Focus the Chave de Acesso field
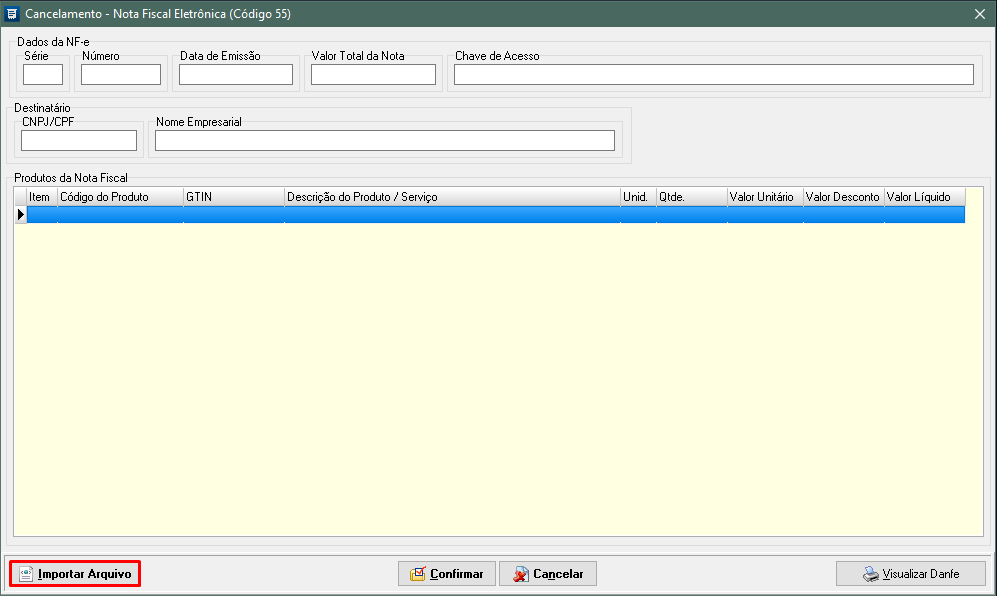The image size is (997, 596). (x=713, y=75)
